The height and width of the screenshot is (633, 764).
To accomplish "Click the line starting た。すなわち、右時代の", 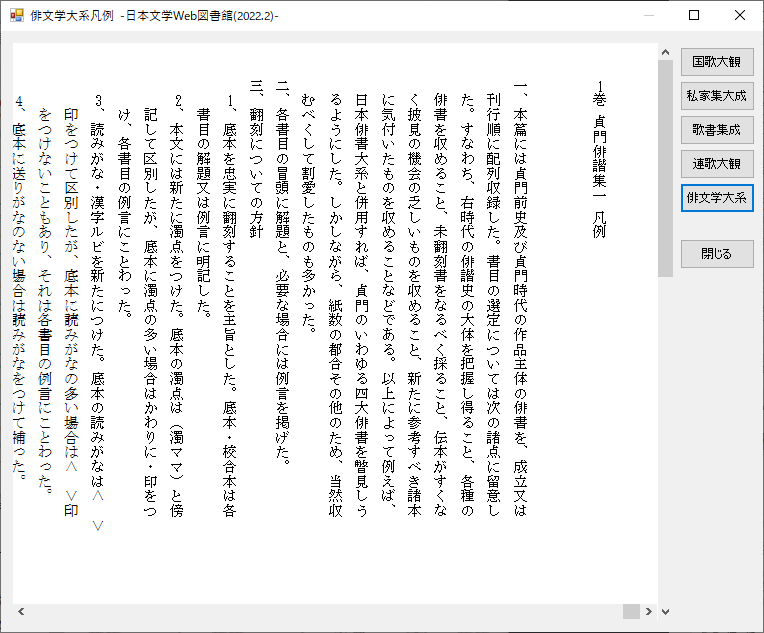I will pyautogui.click(x=467, y=305).
